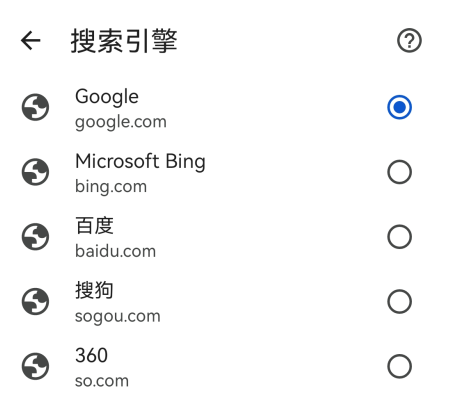Go back using the arrow icon
The height and width of the screenshot is (413, 464).
tap(31, 41)
